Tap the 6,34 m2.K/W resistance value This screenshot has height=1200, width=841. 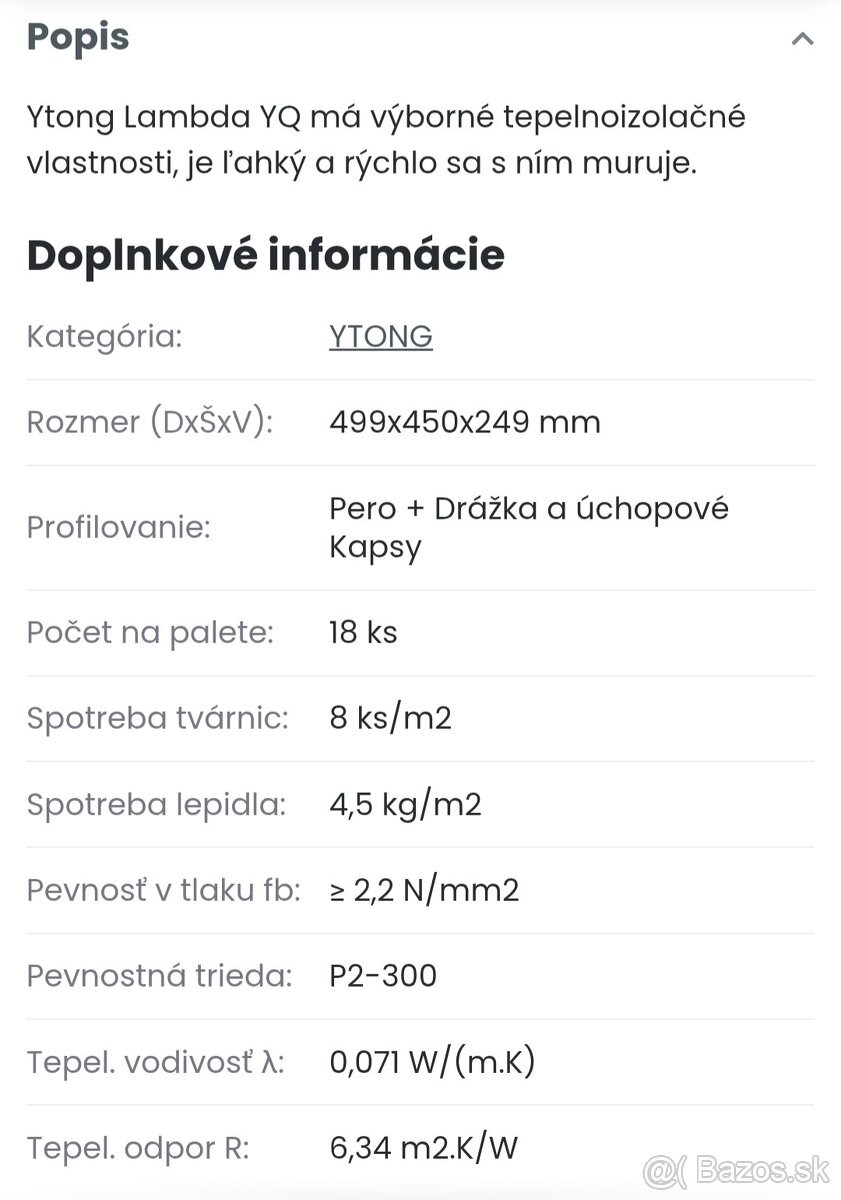423,1148
